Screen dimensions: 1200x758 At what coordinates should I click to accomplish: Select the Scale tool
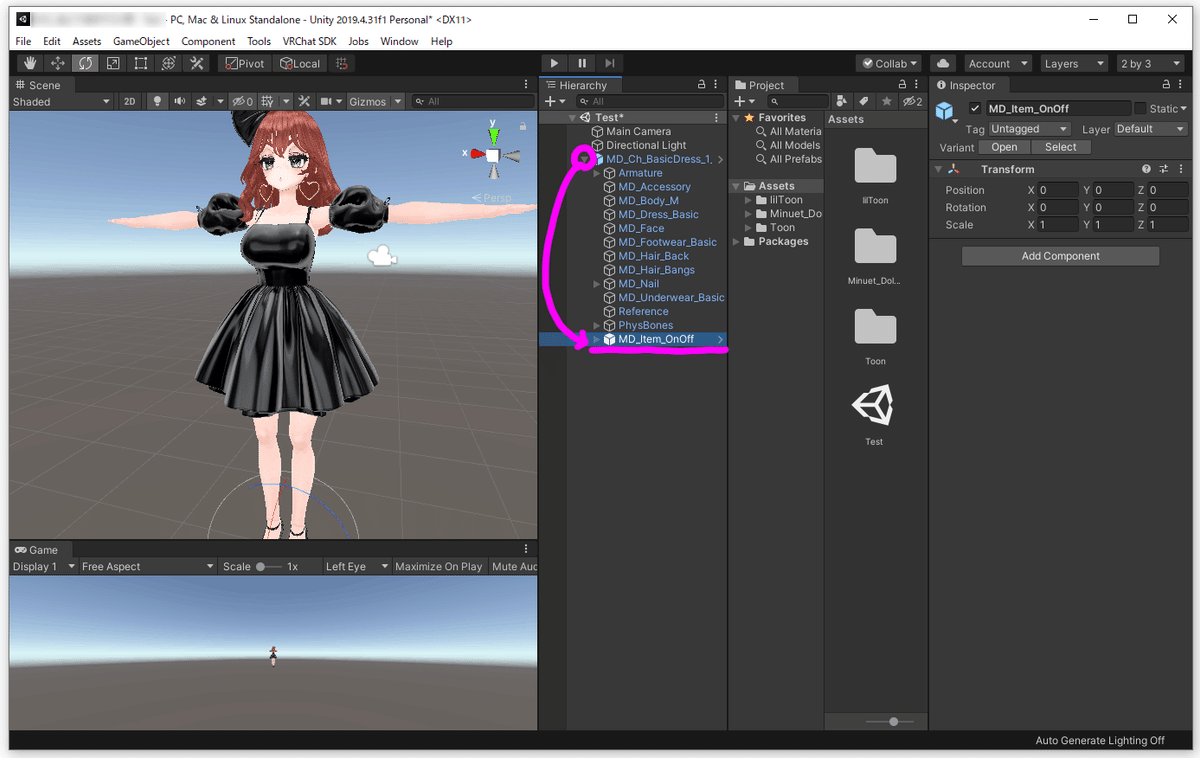tap(113, 63)
